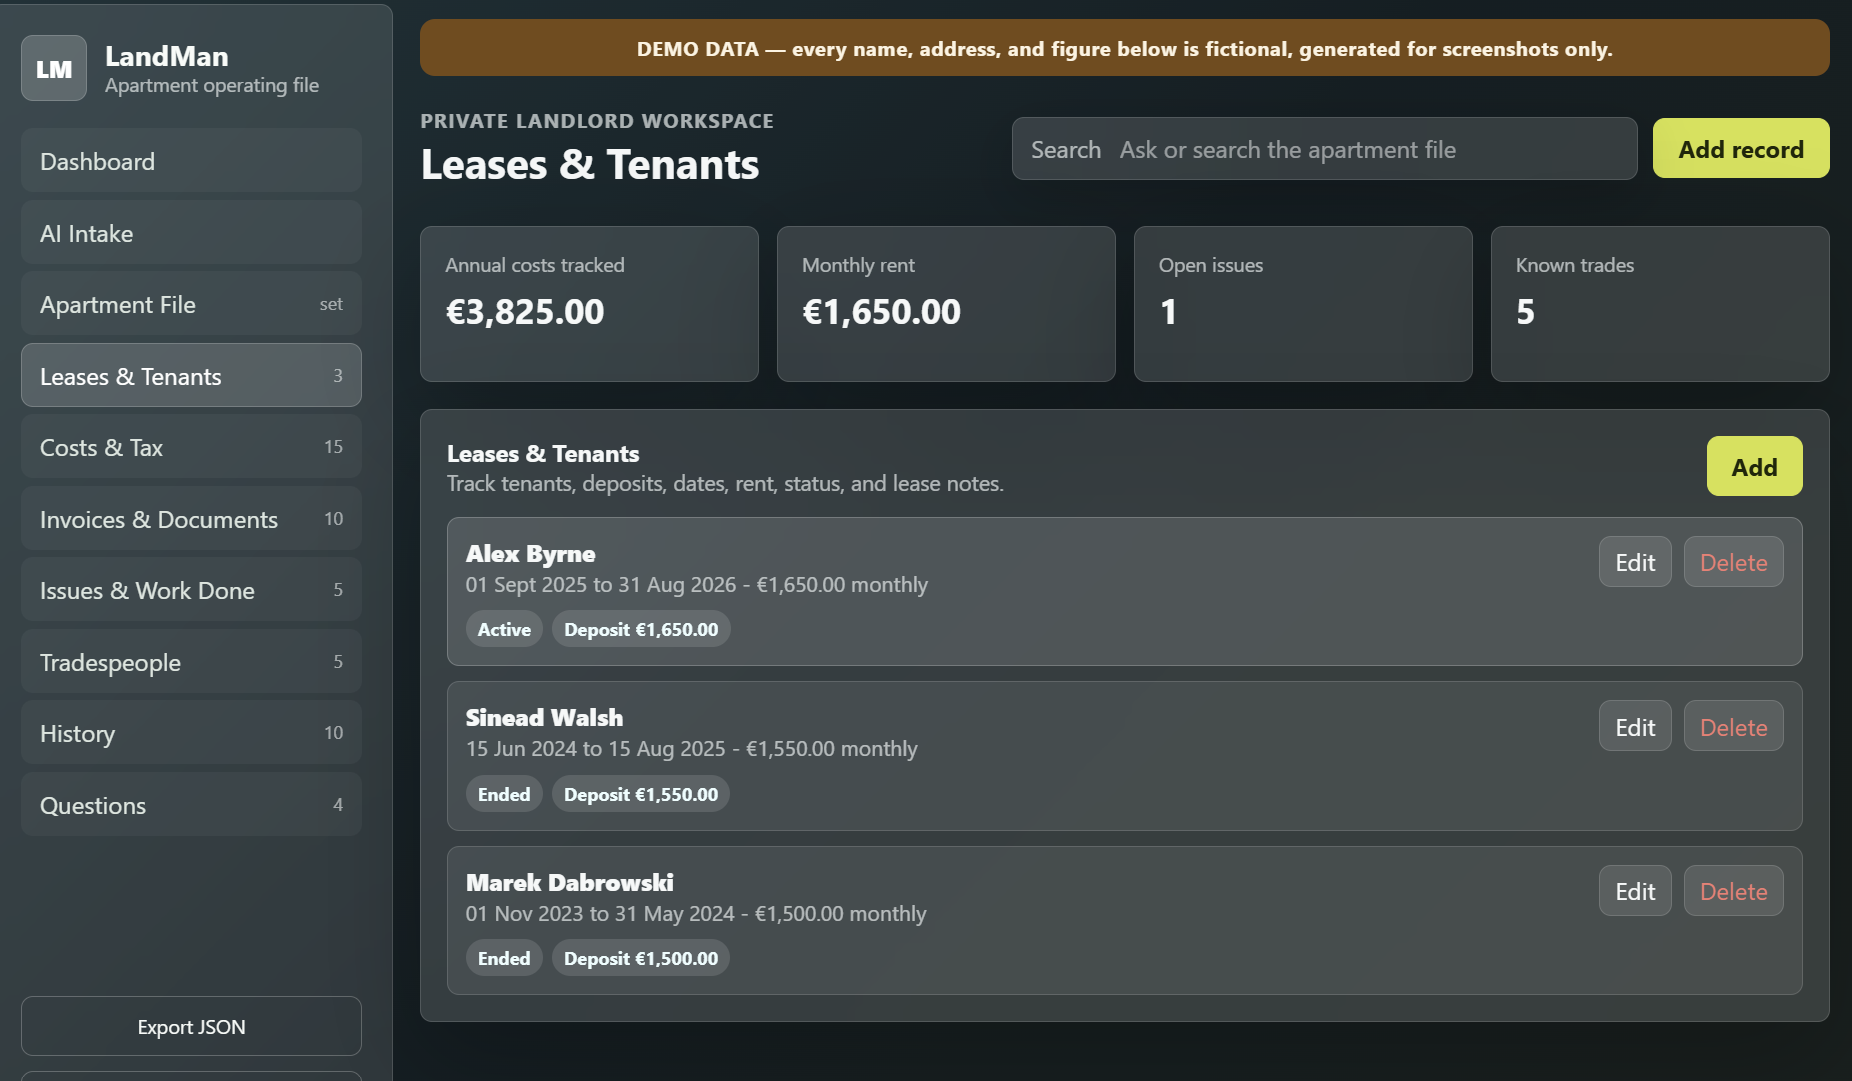Click the '01 Nov 2023 to 31 May 2024' text

[600, 914]
